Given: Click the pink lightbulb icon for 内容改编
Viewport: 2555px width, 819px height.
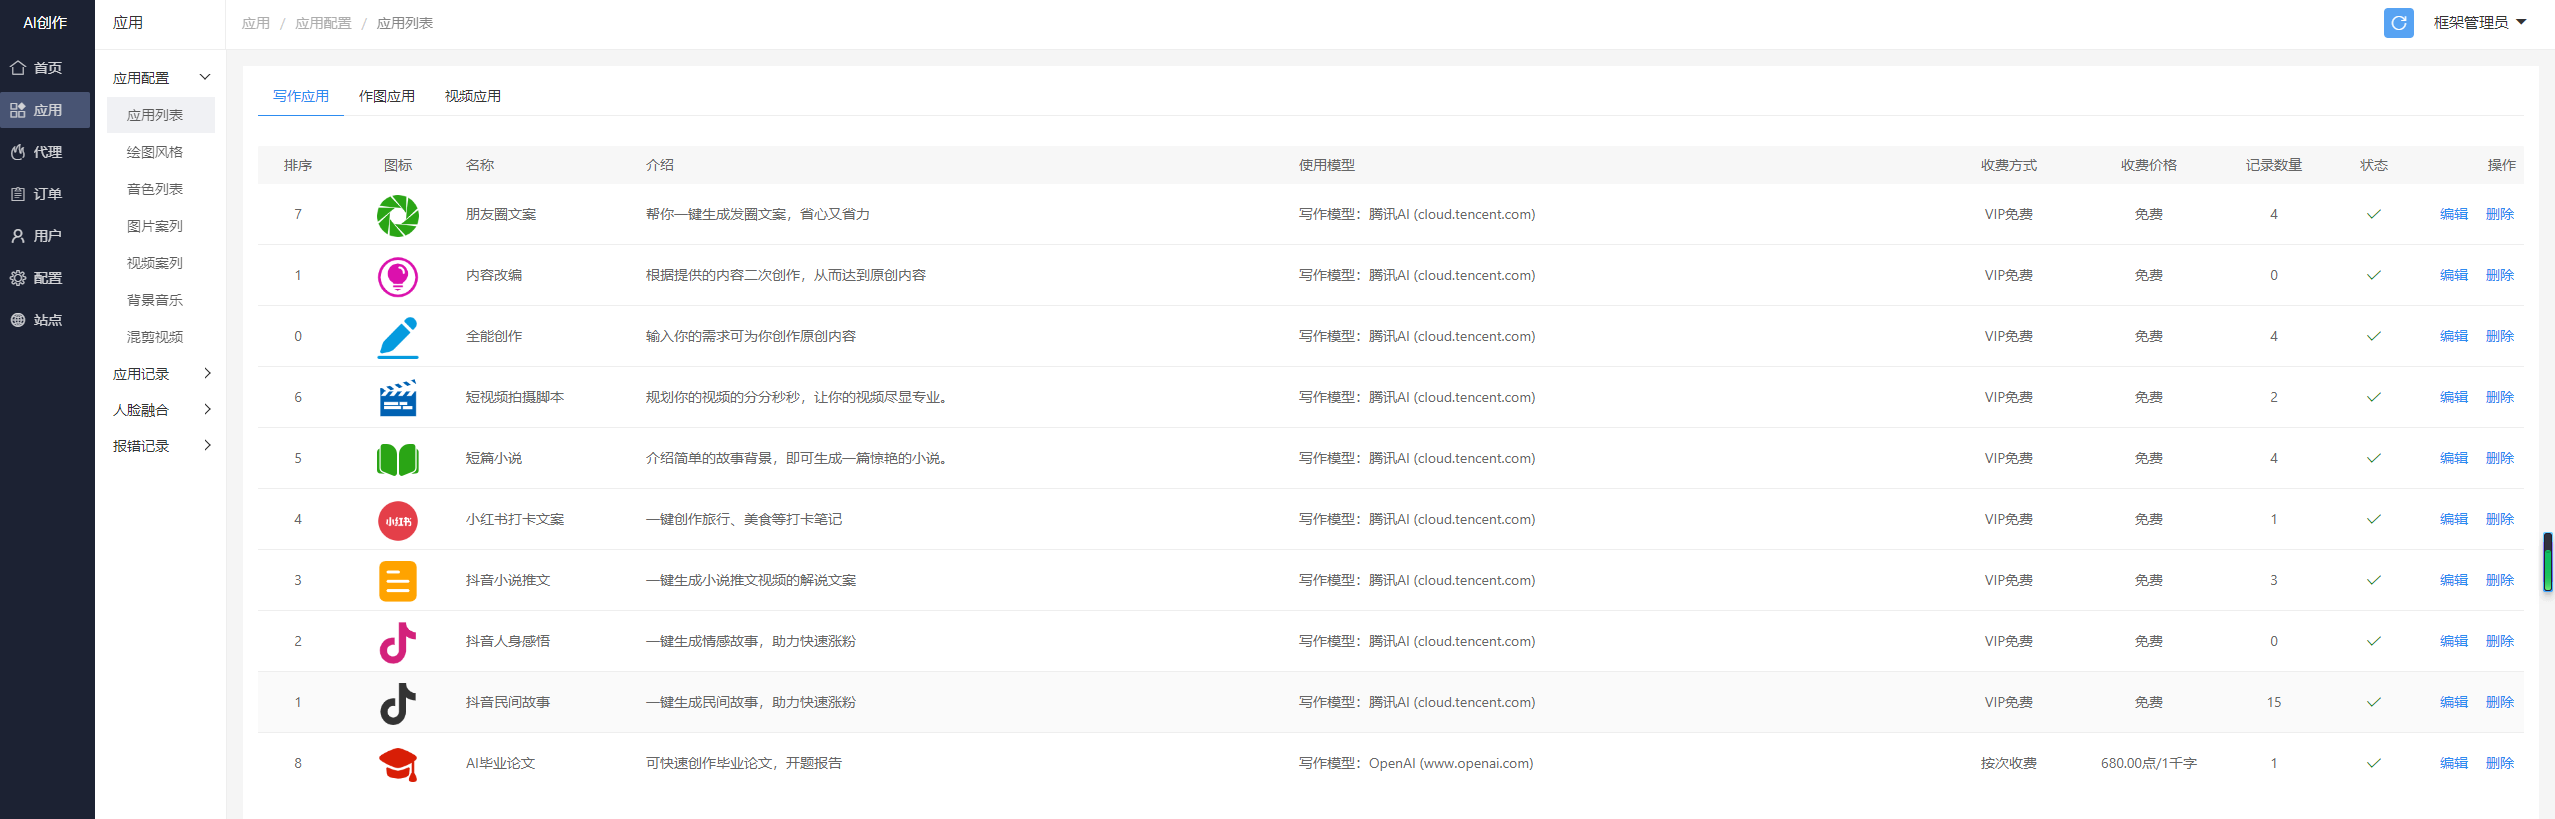Looking at the screenshot, I should pyautogui.click(x=397, y=277).
